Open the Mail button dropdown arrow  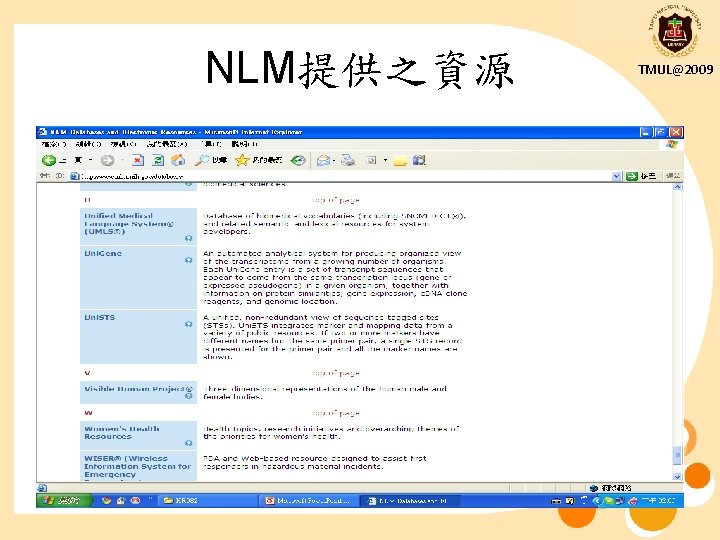click(334, 160)
